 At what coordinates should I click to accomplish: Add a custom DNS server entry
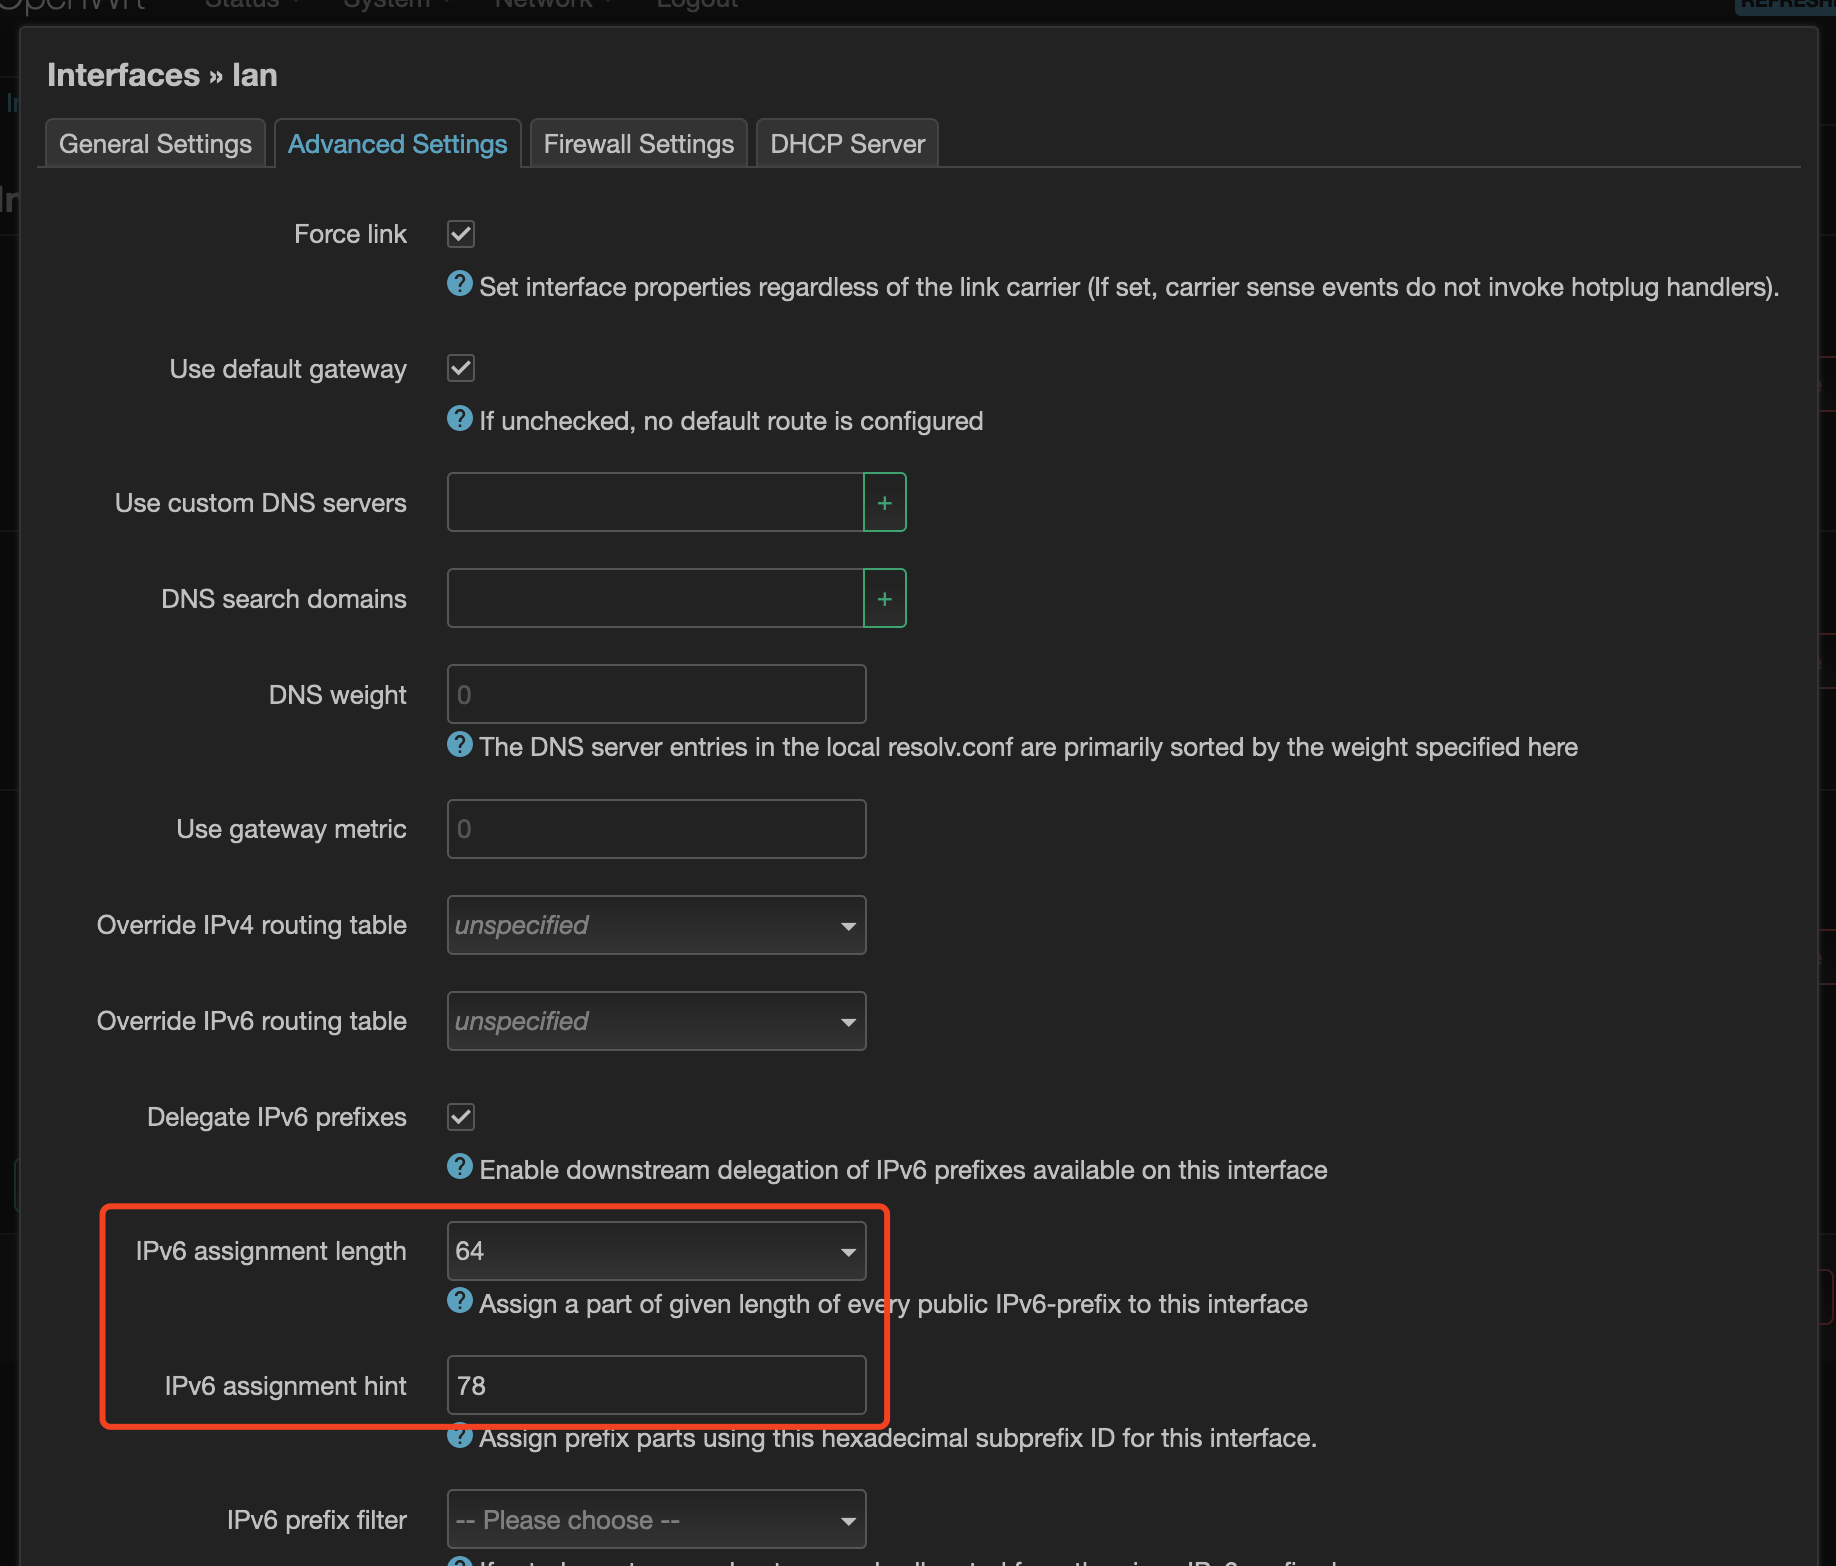[x=884, y=502]
